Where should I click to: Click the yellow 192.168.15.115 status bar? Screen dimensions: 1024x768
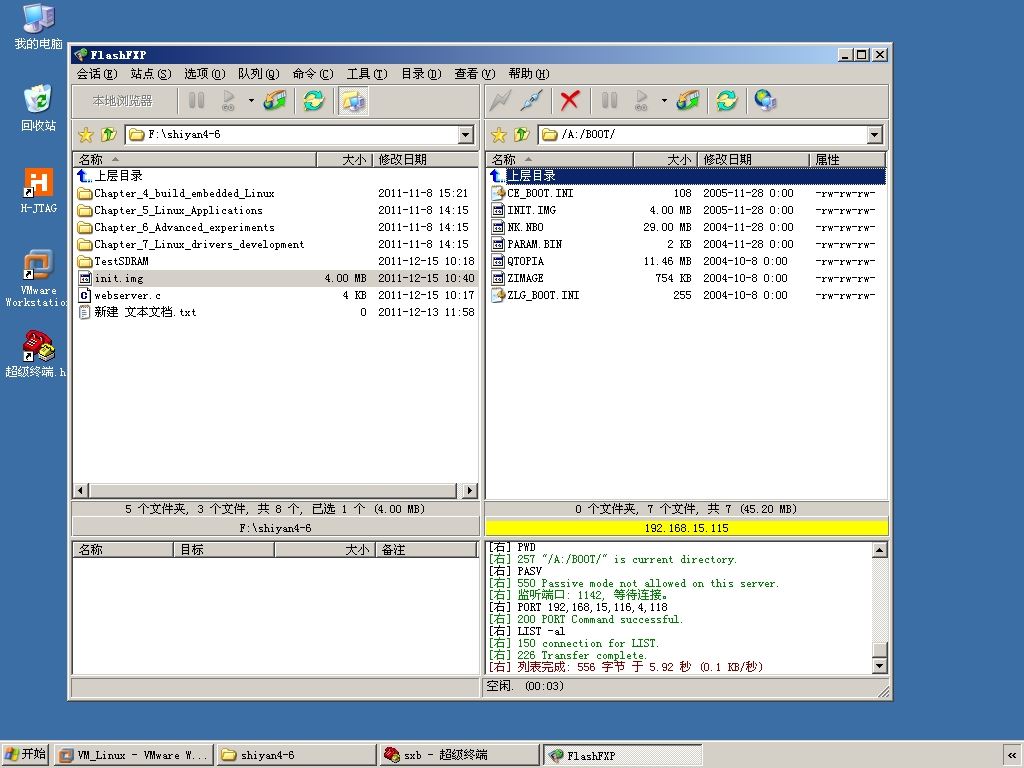pyautogui.click(x=686, y=528)
